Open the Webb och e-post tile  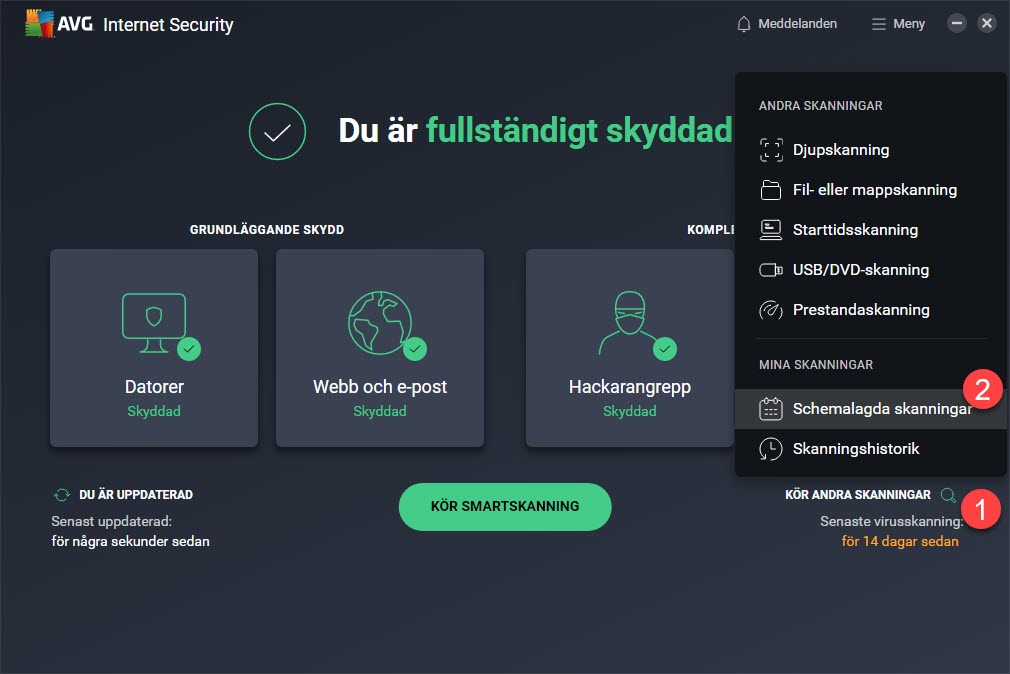coord(380,348)
